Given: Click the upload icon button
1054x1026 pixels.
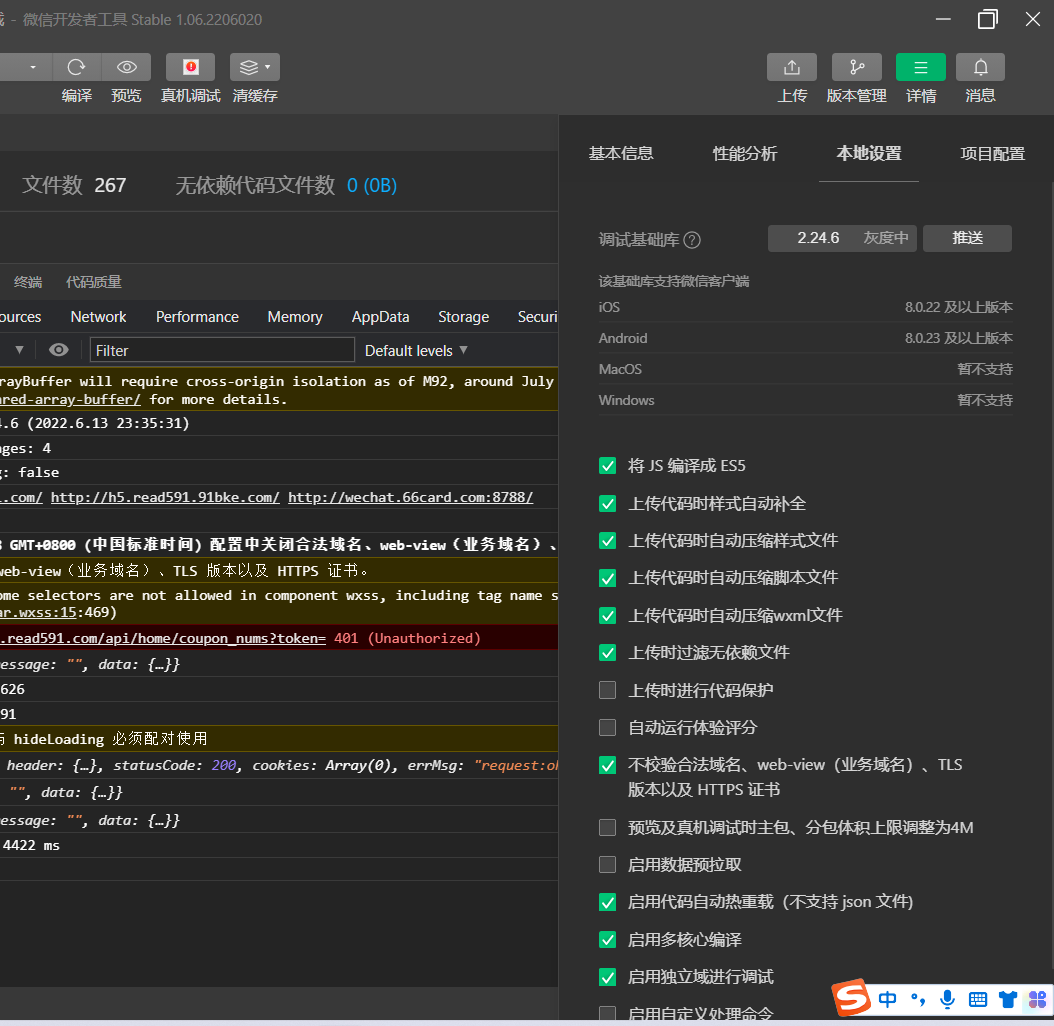Looking at the screenshot, I should (x=792, y=67).
